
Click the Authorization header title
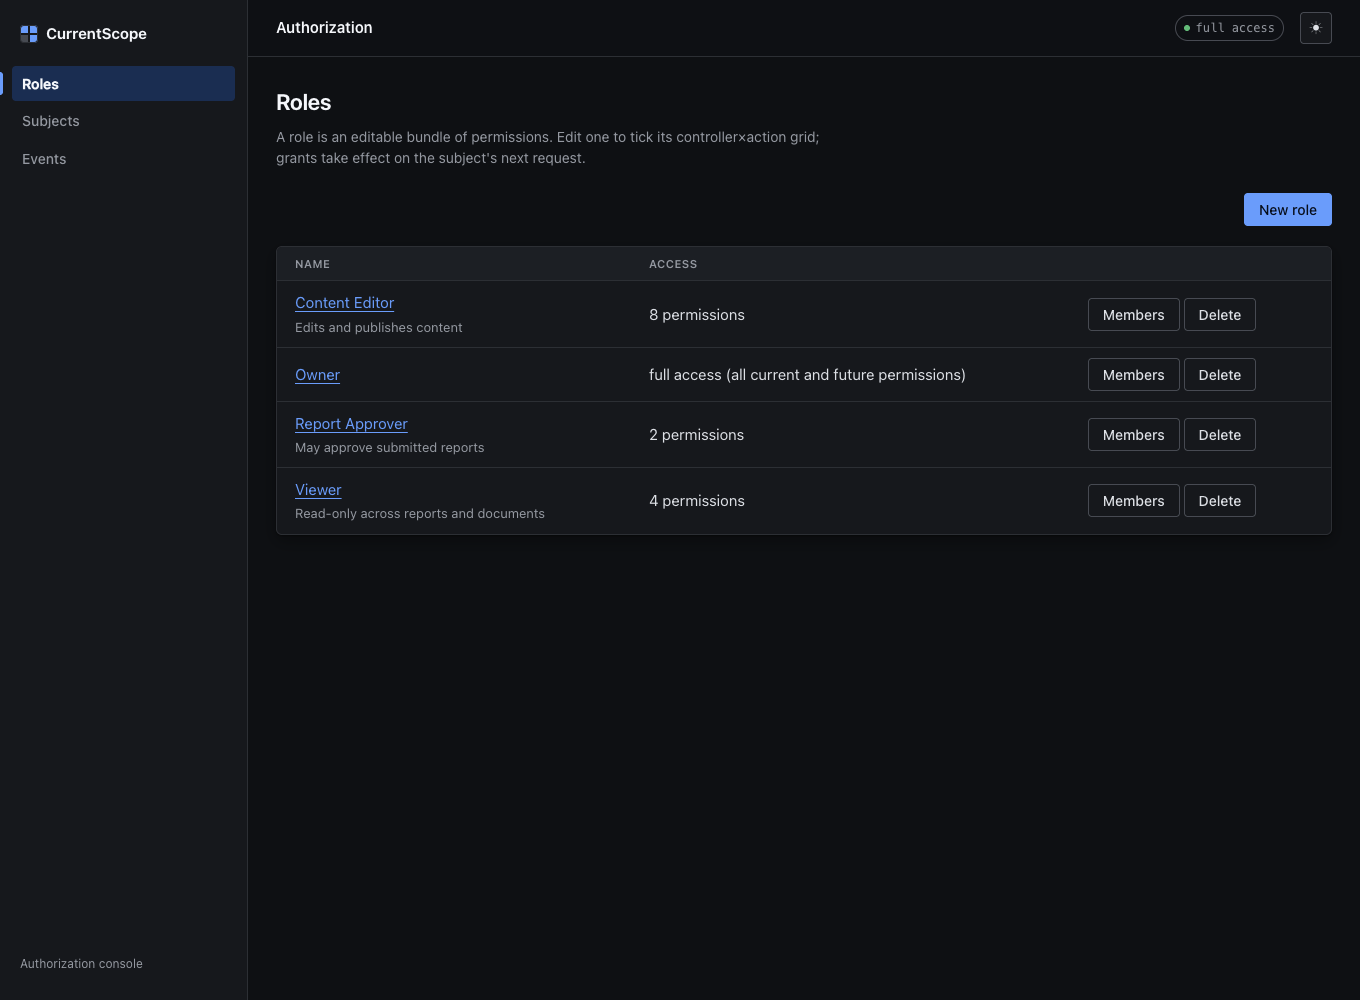(324, 28)
